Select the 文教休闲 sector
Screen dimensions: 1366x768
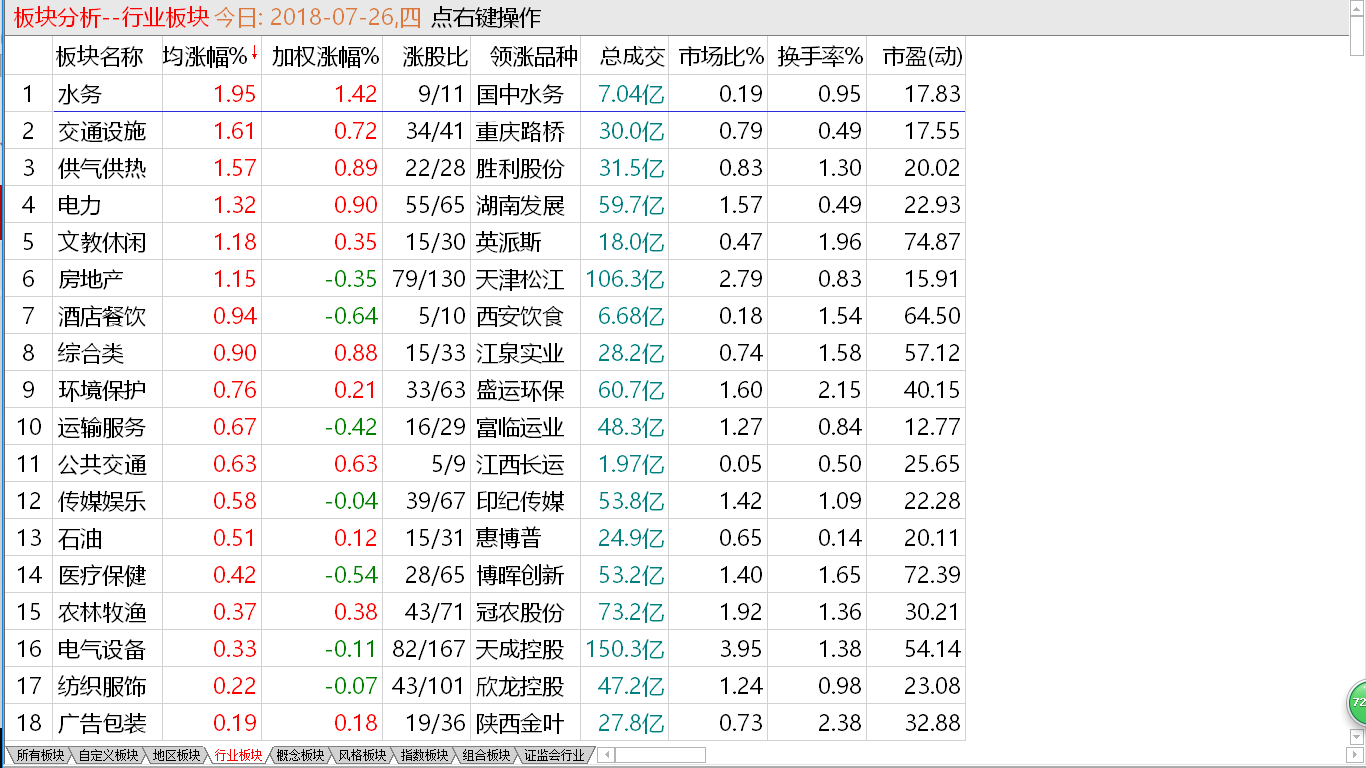point(102,242)
